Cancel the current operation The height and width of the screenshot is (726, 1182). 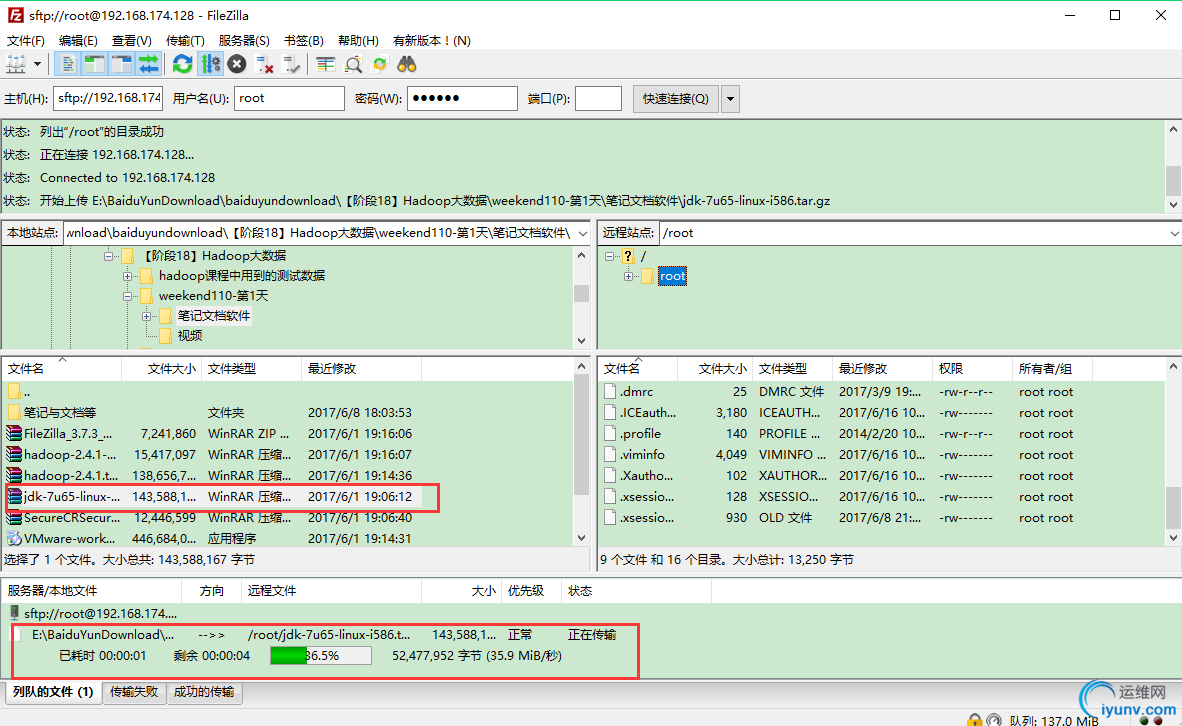point(237,65)
